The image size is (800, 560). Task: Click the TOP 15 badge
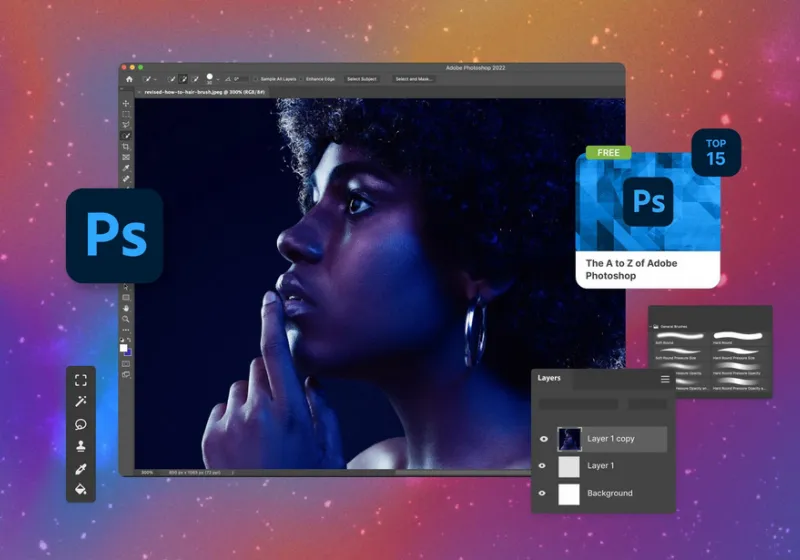(x=716, y=152)
